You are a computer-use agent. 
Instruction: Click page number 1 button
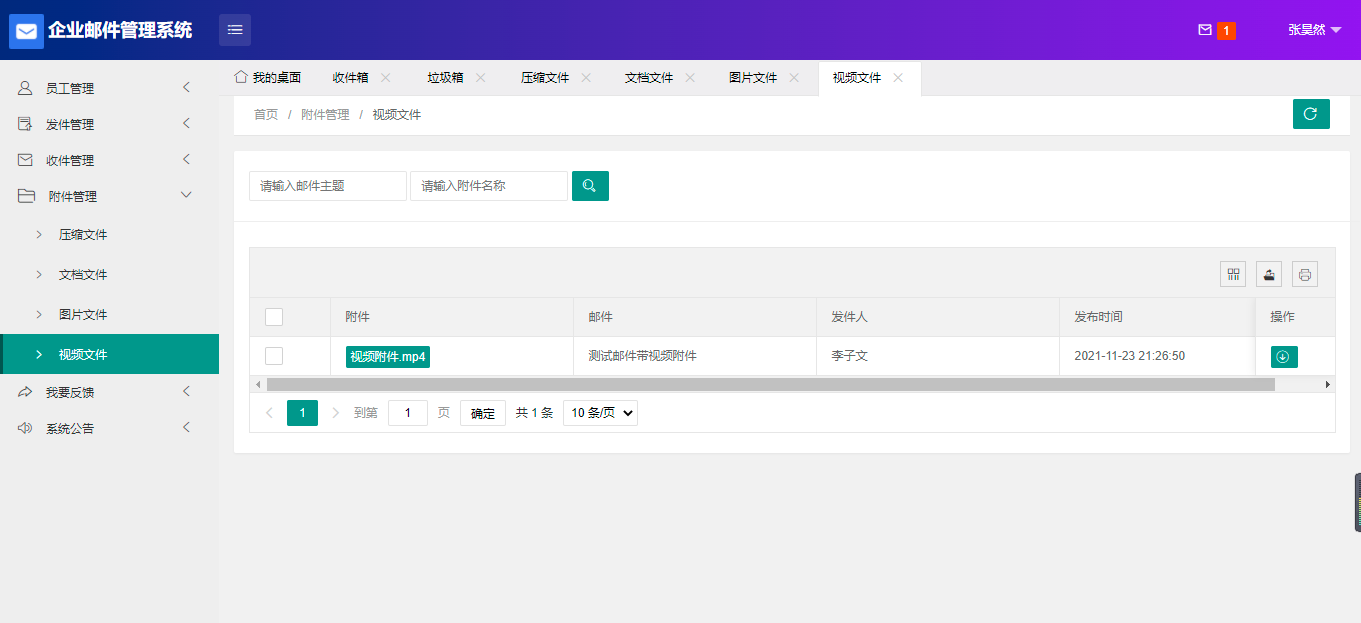tap(302, 413)
